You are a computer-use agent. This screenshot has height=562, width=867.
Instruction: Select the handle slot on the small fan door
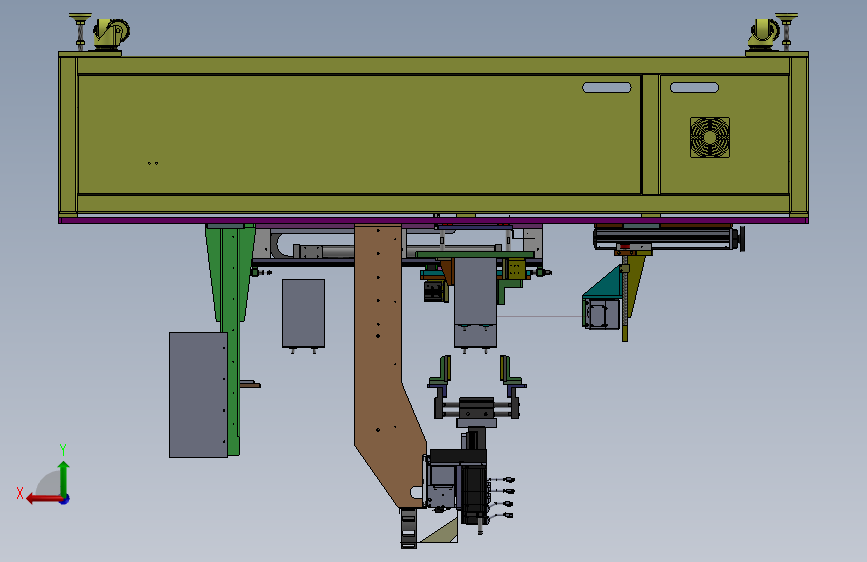[x=694, y=87]
